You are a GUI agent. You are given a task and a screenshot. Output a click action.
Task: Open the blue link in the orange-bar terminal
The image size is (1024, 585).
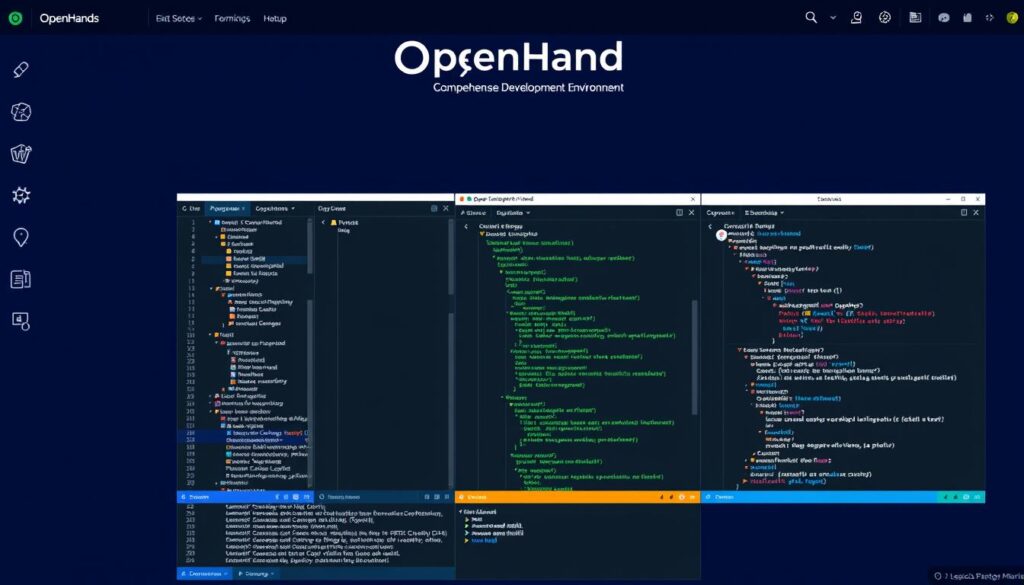(484, 541)
